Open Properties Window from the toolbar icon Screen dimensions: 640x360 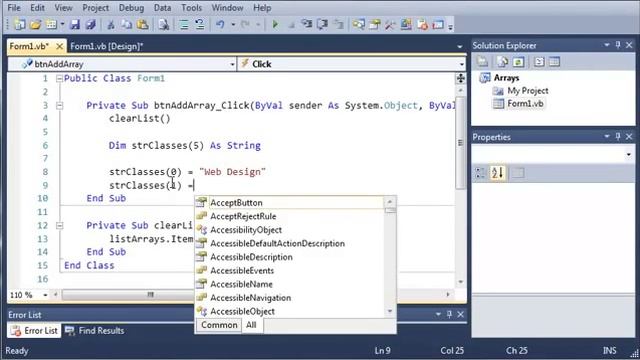click(x=374, y=25)
